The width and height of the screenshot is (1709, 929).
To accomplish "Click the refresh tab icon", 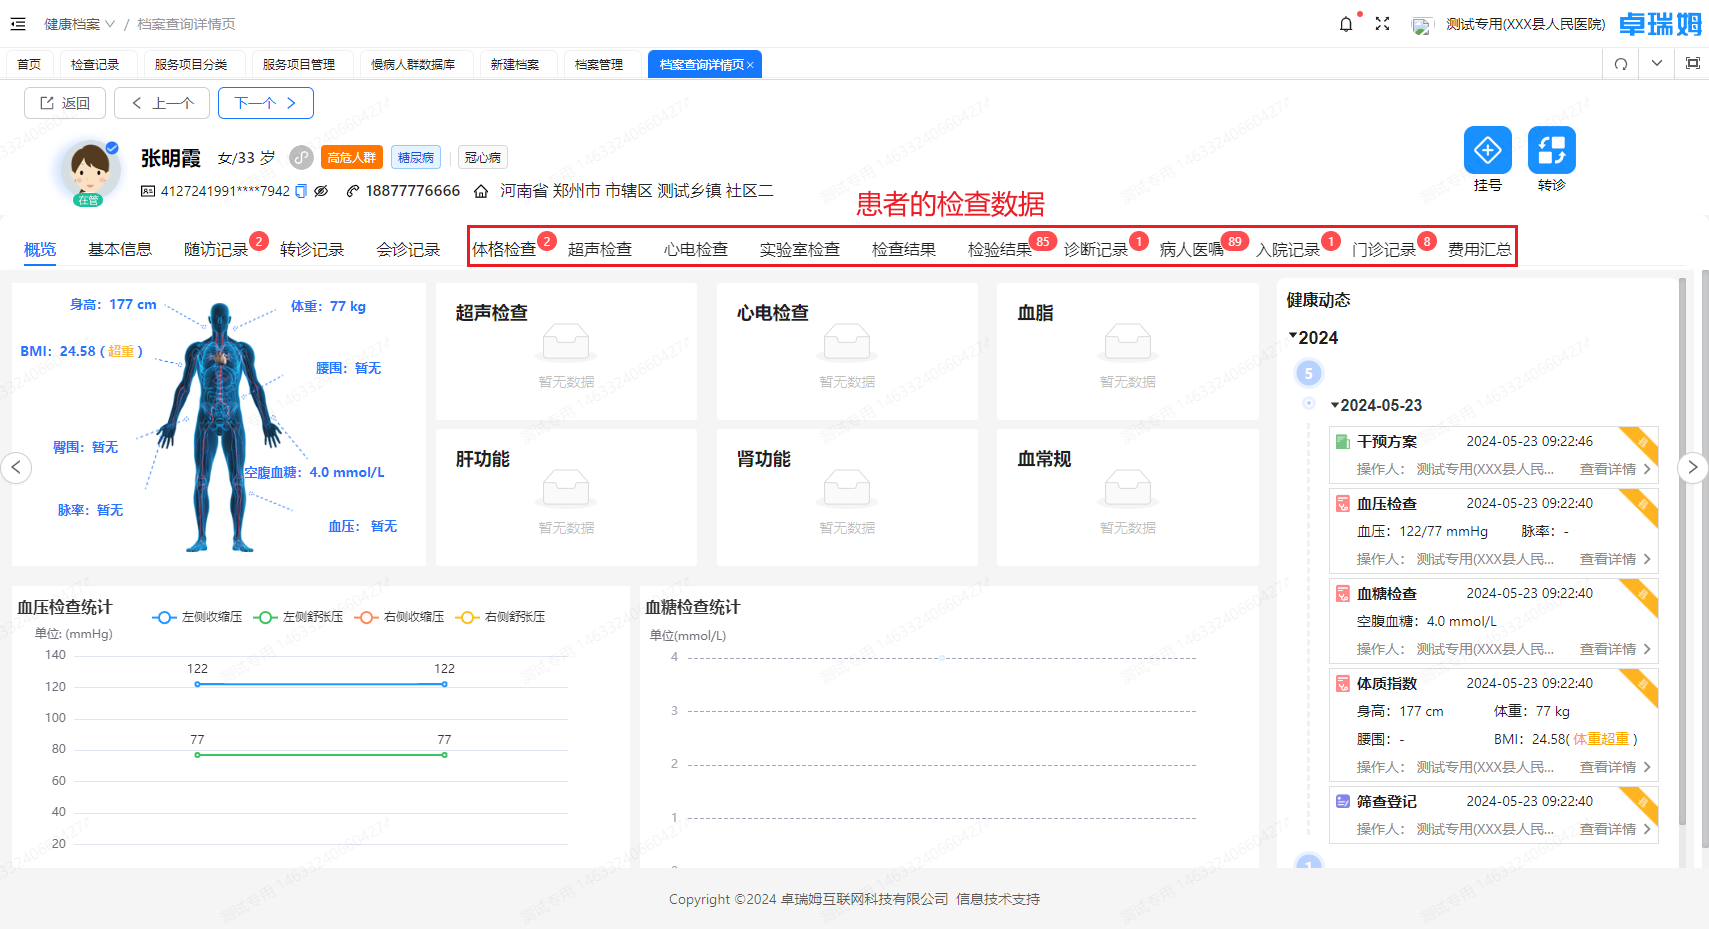I will point(1621,64).
